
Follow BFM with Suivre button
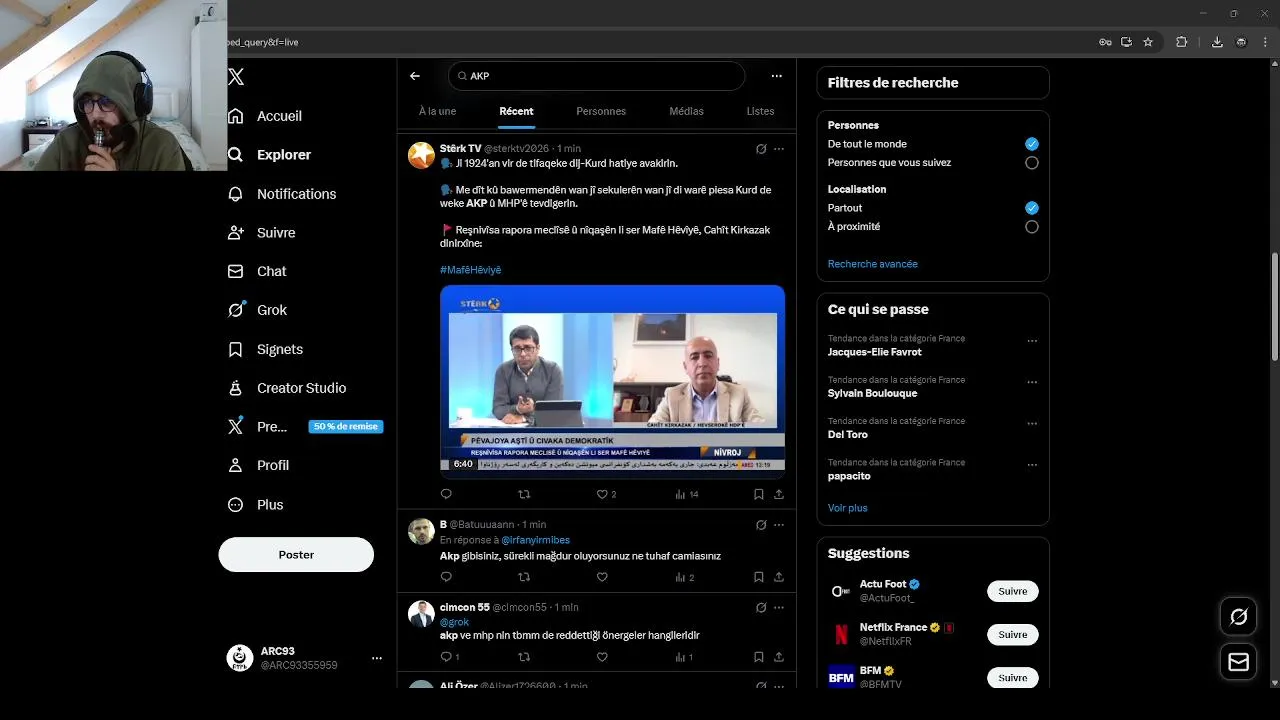point(1012,677)
